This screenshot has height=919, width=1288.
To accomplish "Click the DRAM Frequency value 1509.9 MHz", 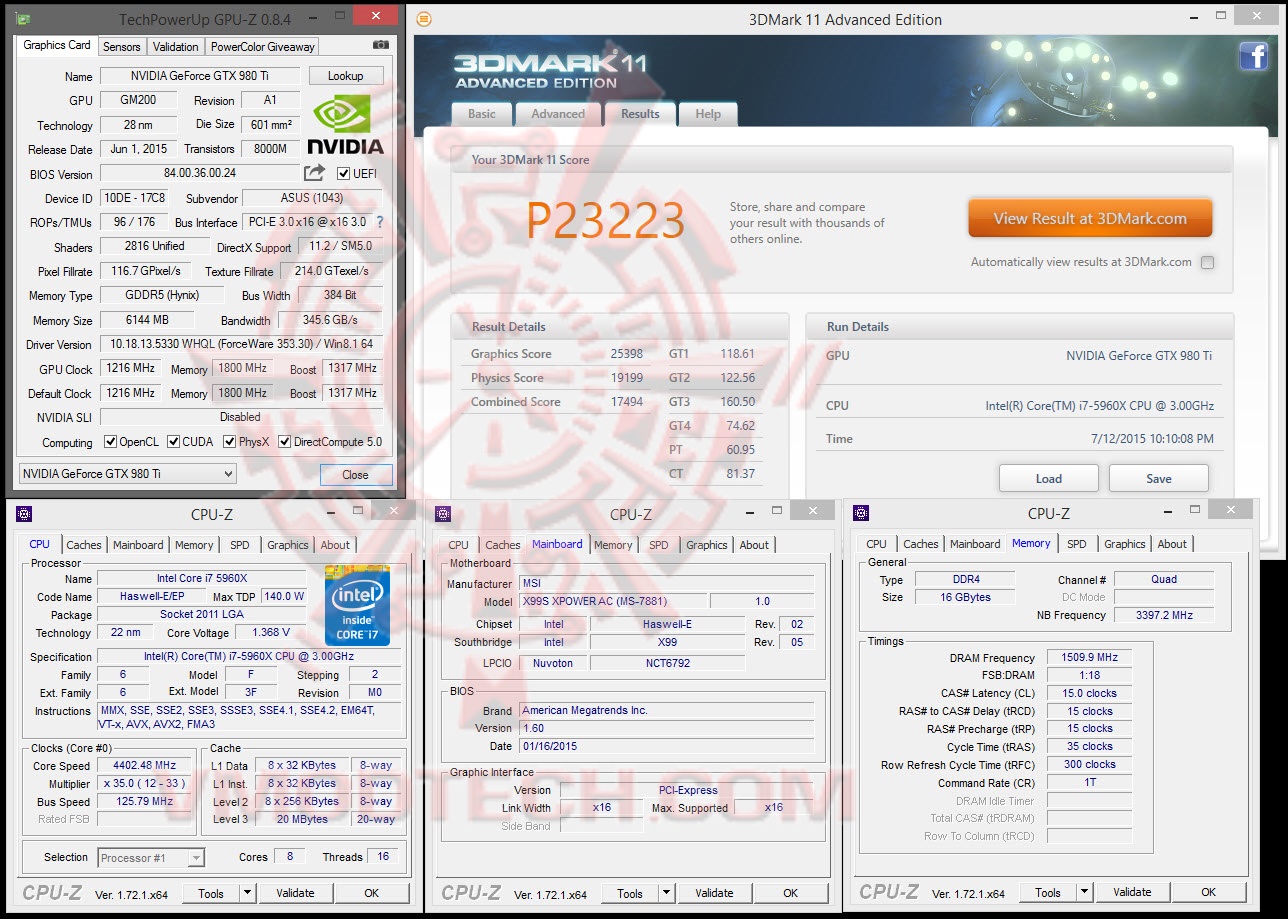I will tap(1089, 658).
